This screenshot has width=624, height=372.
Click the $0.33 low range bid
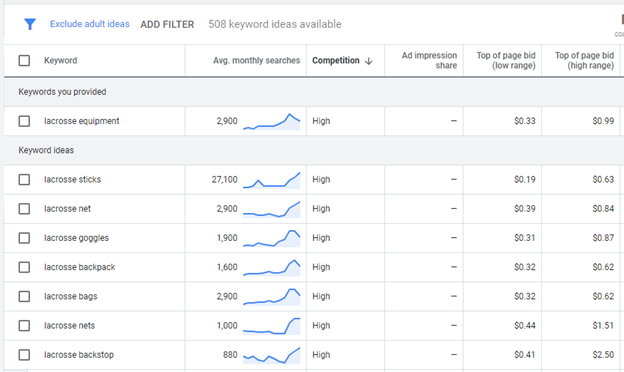525,121
